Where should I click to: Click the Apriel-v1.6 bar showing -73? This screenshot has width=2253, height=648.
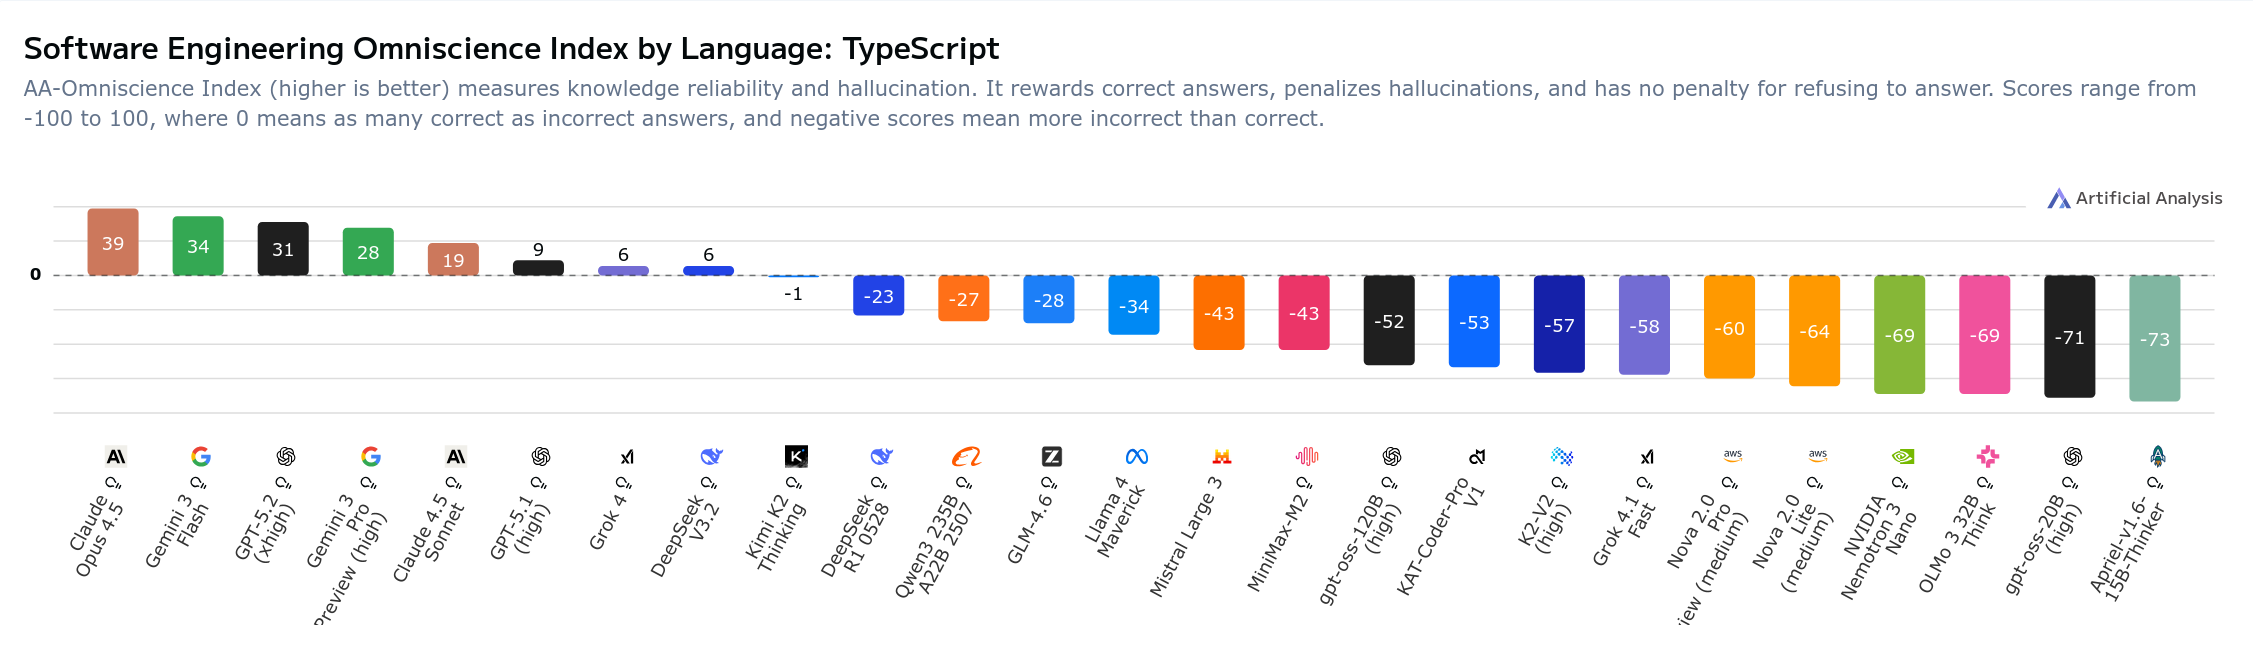(x=2154, y=338)
